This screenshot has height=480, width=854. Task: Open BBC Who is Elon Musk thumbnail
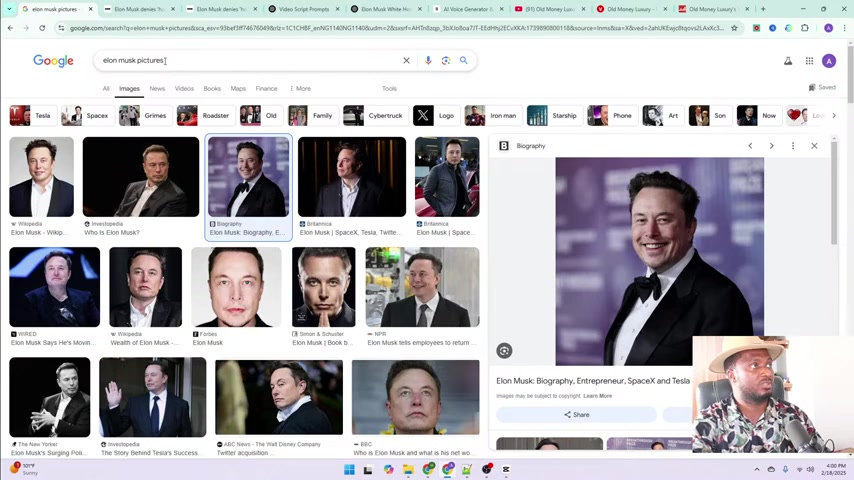pyautogui.click(x=416, y=397)
